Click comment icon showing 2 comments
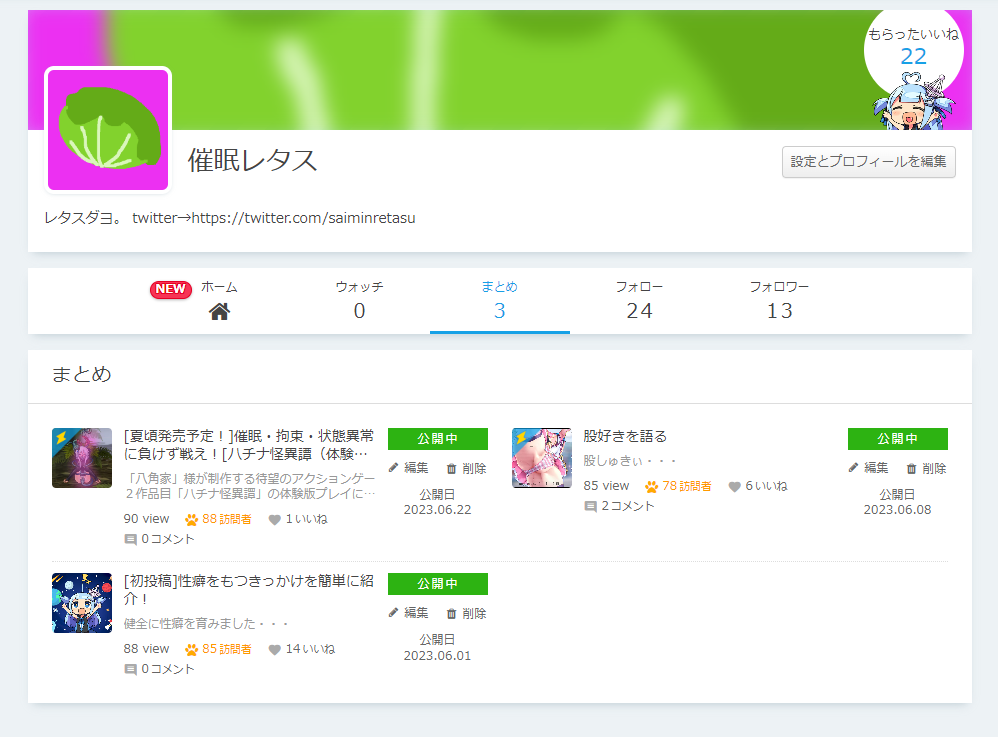This screenshot has width=998, height=737. [590, 507]
